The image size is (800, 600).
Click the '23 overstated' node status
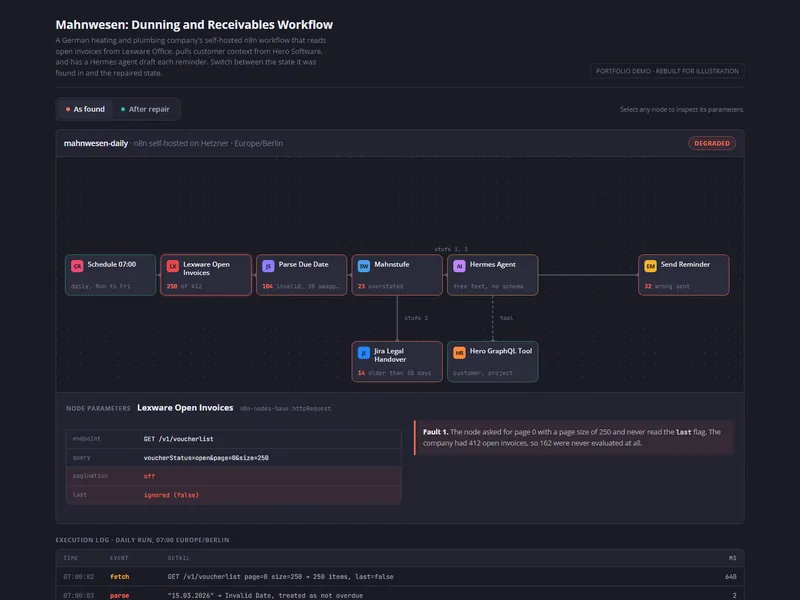381,286
